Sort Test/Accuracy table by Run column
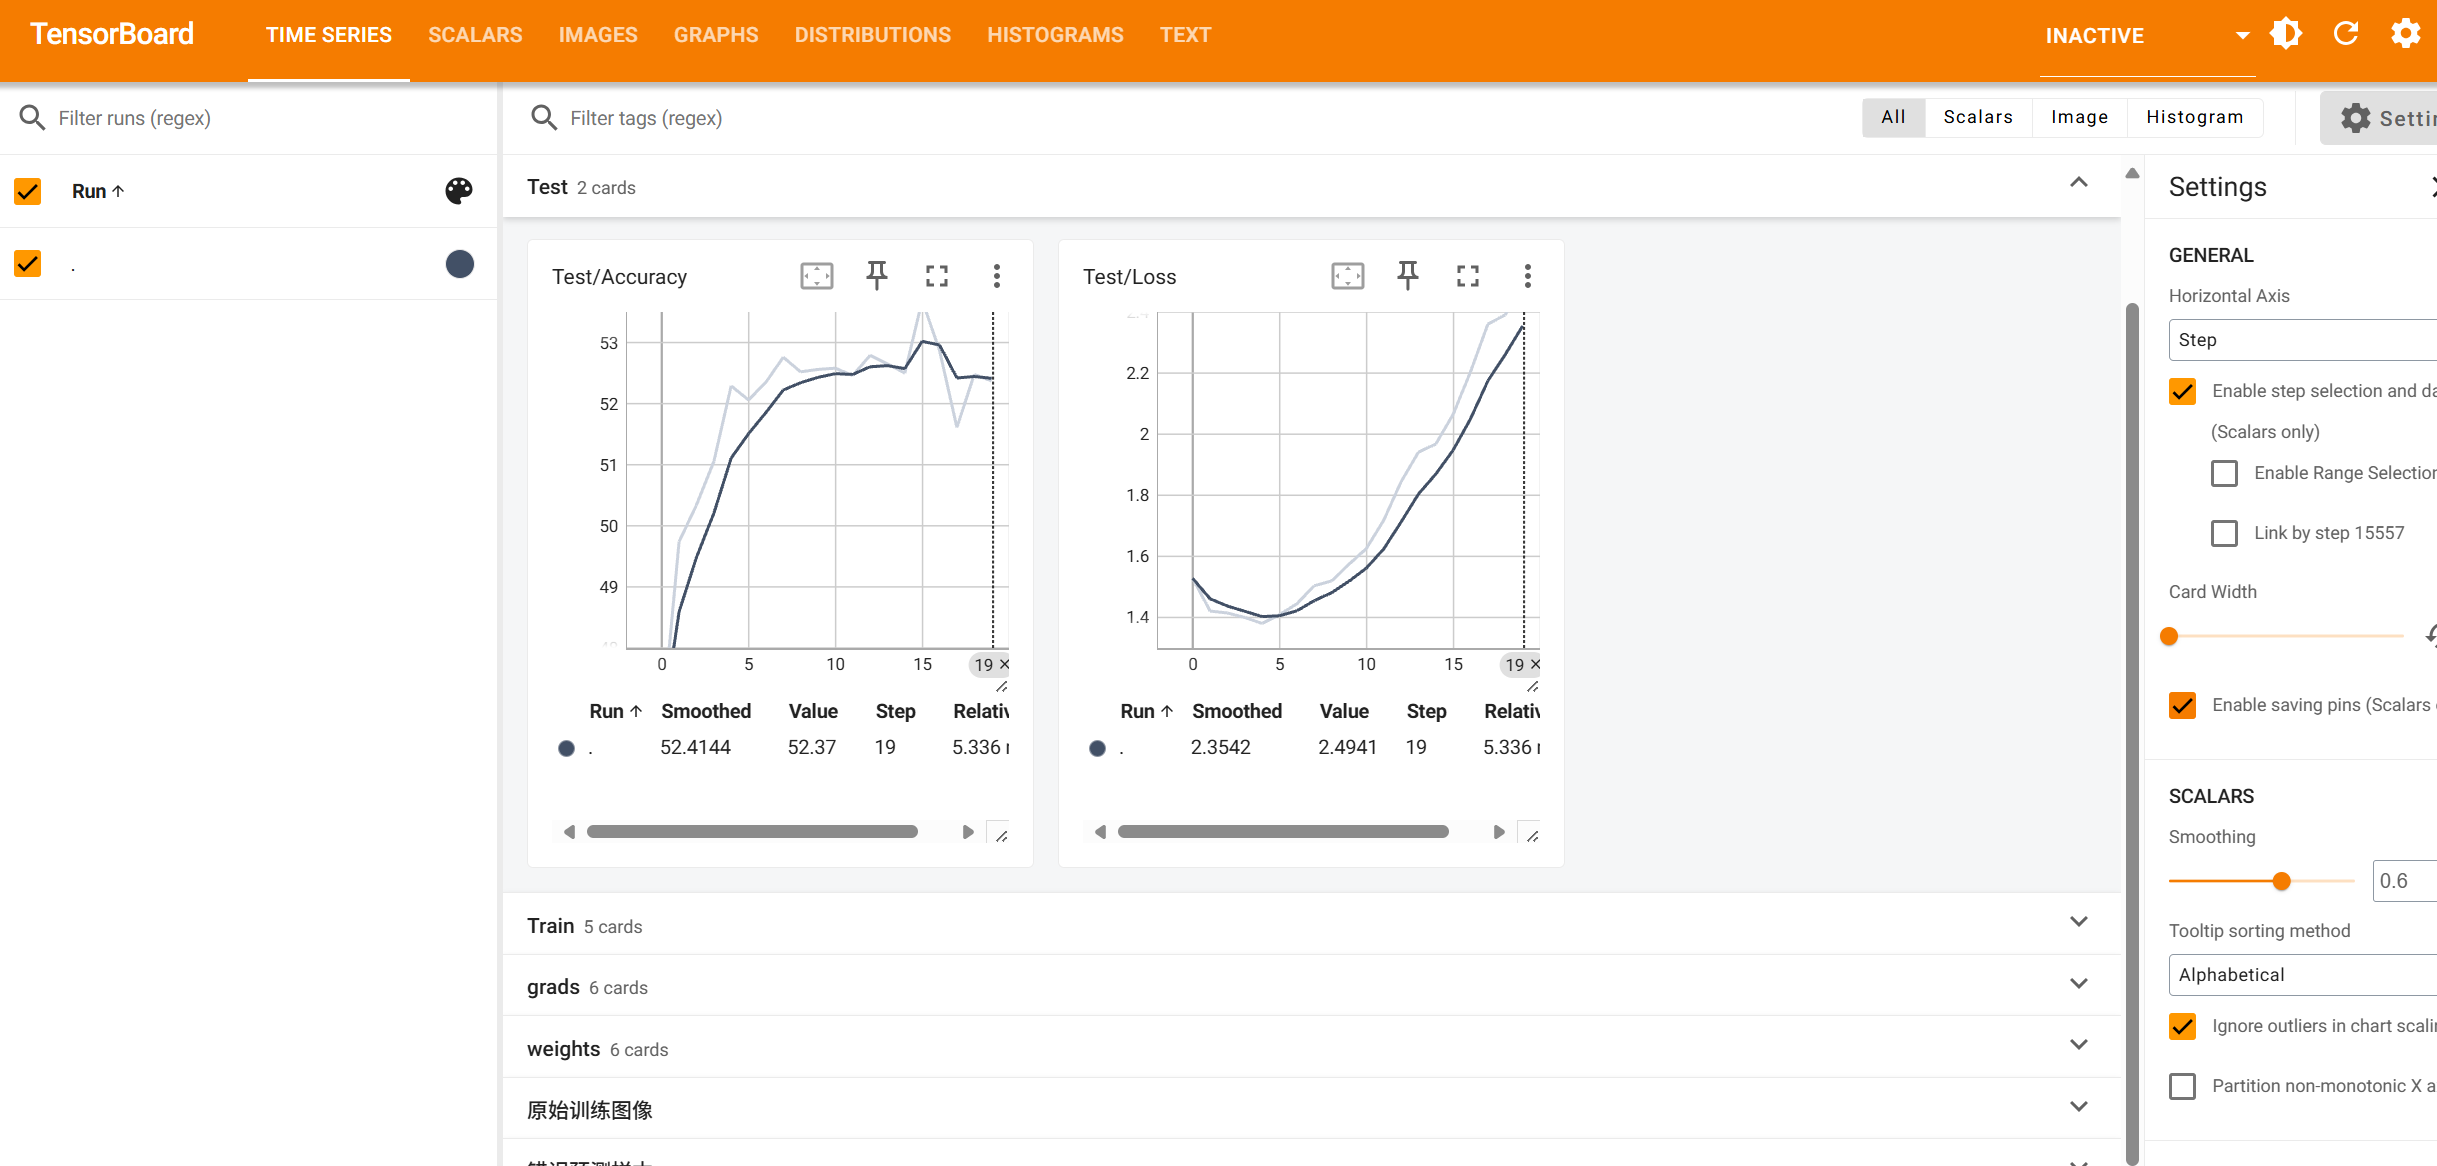Viewport: 2437px width, 1166px height. click(x=615, y=711)
